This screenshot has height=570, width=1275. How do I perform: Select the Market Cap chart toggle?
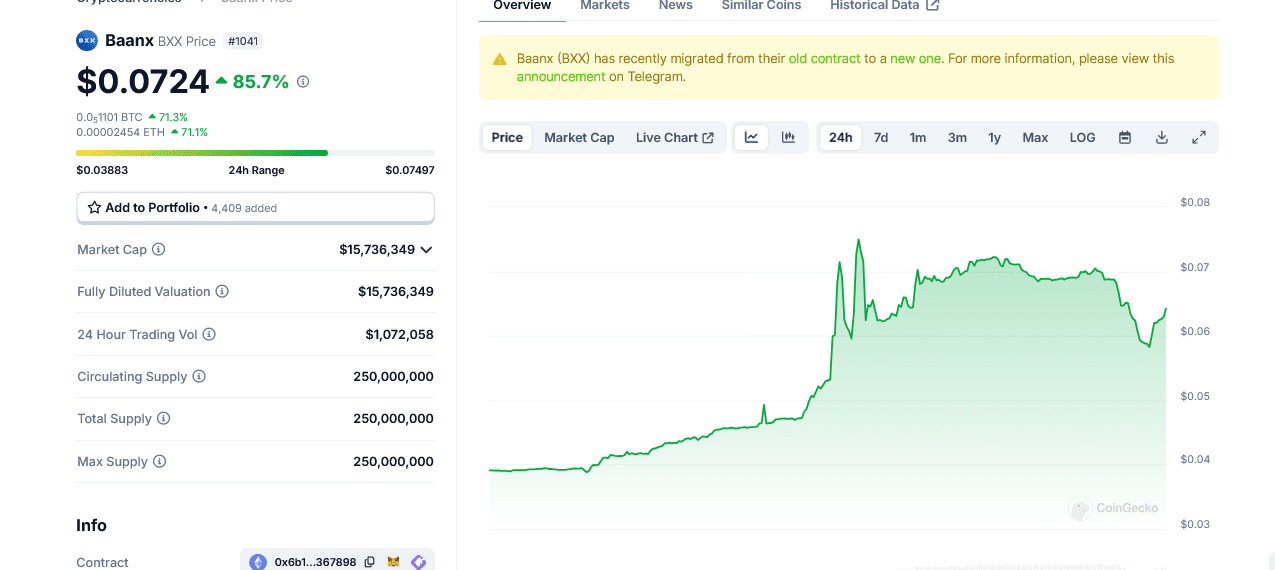point(579,137)
